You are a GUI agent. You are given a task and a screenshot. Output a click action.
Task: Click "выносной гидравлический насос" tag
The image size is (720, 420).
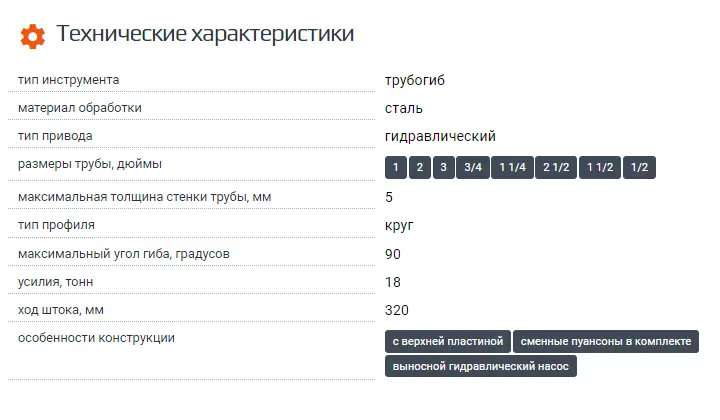tap(481, 367)
